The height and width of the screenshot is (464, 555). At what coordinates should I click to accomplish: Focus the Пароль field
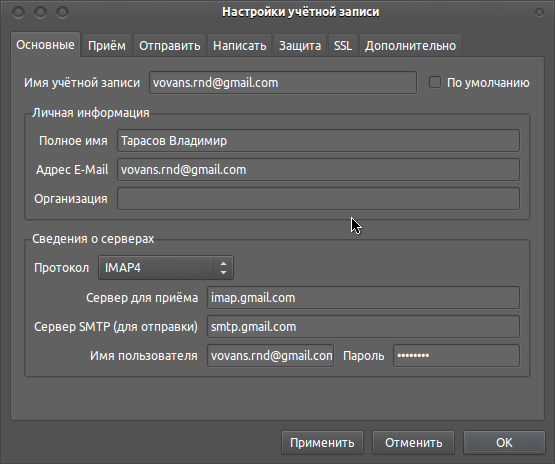pos(457,356)
